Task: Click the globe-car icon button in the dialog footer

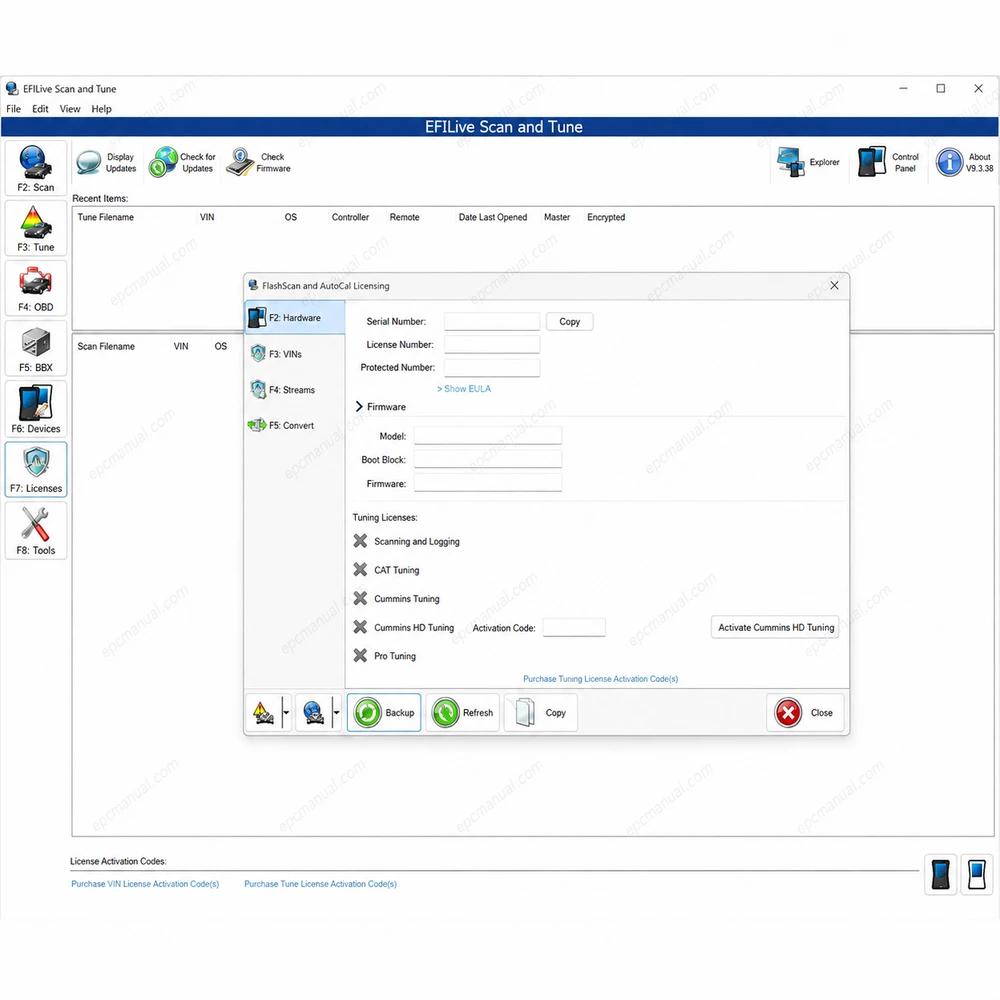Action: click(313, 713)
